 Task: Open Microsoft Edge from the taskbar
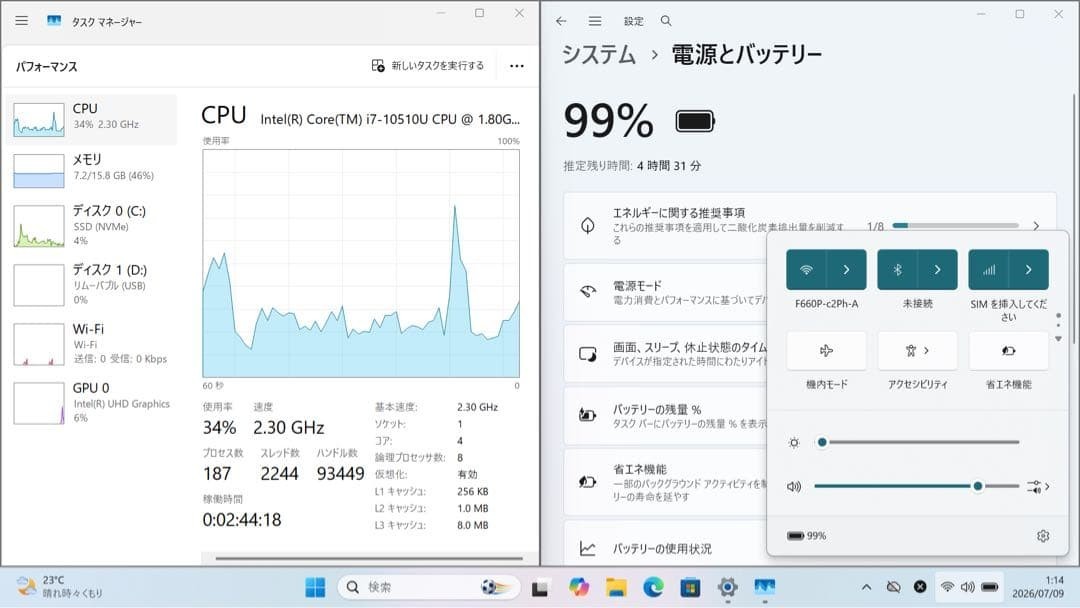click(653, 587)
